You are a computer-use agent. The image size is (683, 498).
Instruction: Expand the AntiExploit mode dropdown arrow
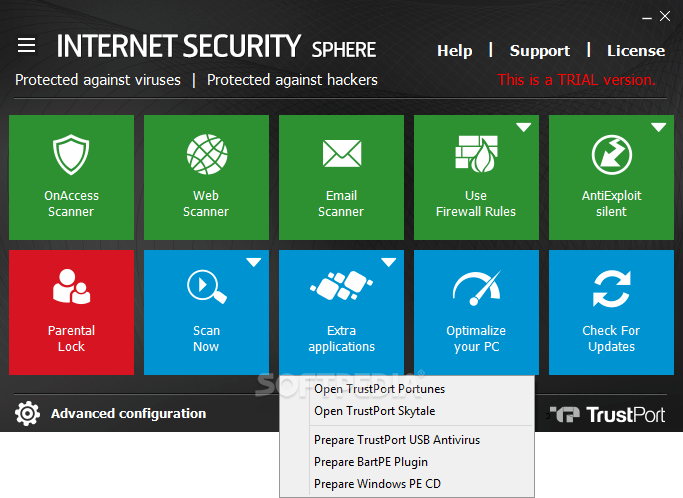pyautogui.click(x=658, y=128)
